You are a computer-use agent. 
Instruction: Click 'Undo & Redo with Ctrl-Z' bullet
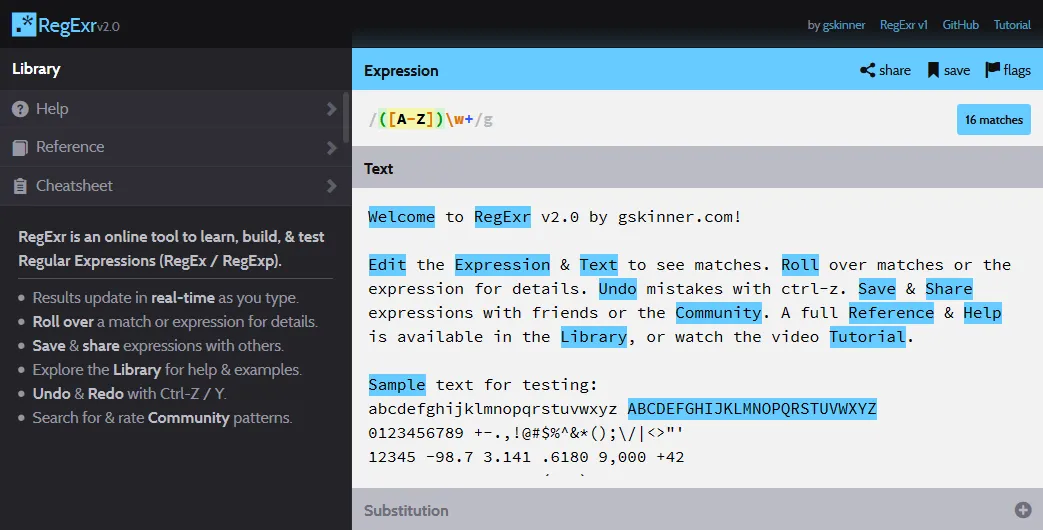(x=130, y=394)
